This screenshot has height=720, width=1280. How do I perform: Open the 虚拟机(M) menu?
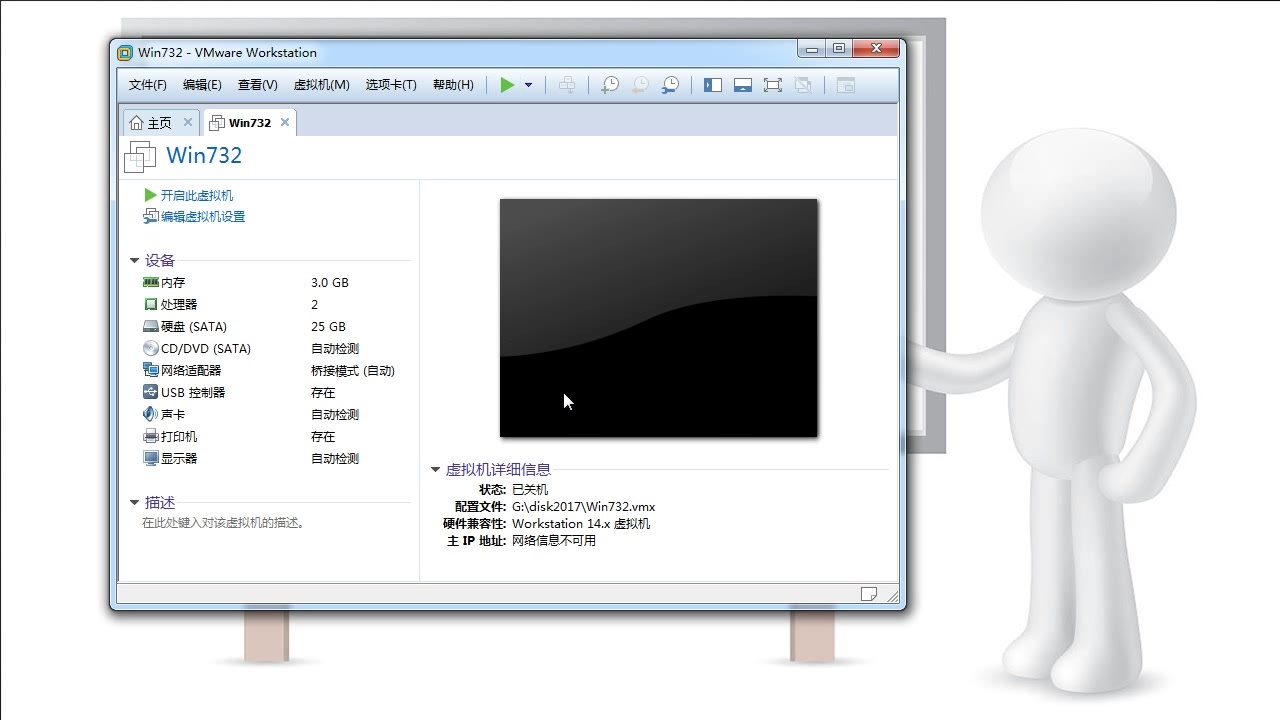(x=322, y=85)
